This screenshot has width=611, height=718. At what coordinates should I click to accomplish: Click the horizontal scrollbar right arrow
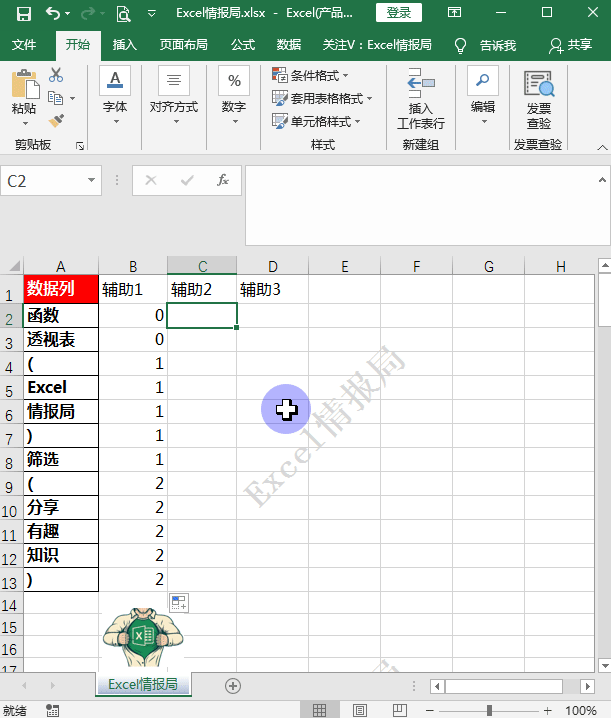[x=587, y=686]
